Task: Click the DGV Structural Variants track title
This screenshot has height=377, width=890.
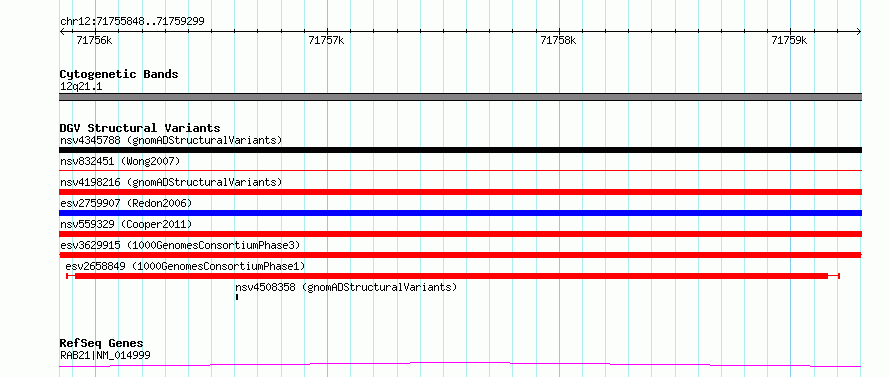Action: click(x=140, y=128)
